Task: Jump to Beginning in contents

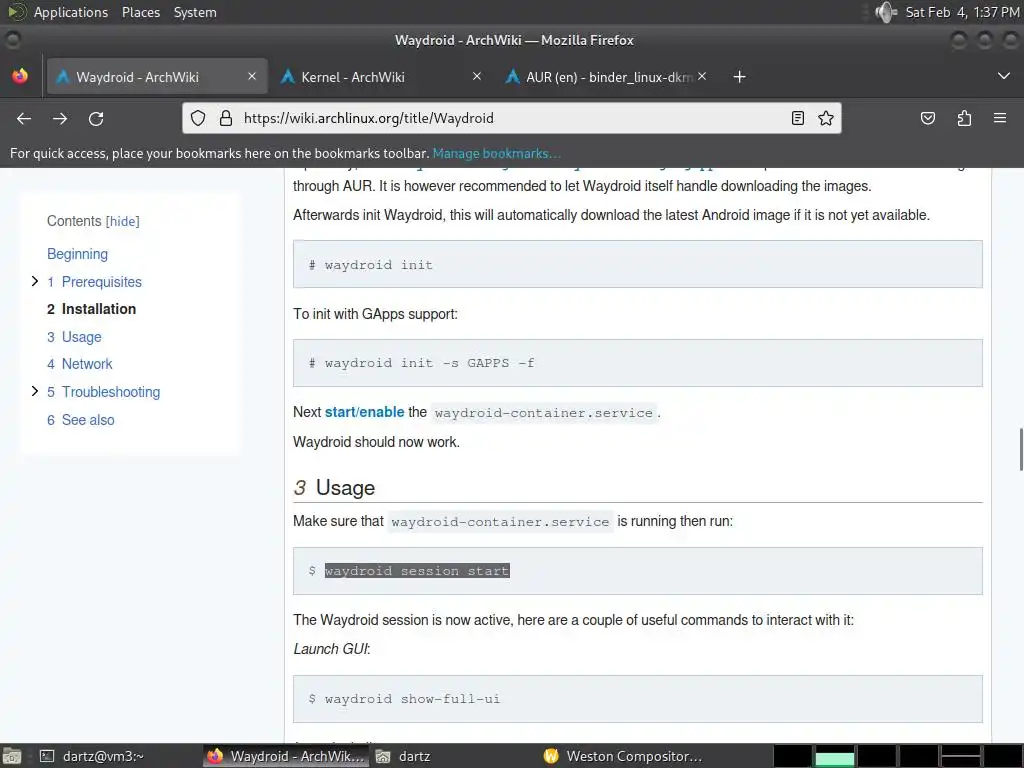Action: (77, 254)
